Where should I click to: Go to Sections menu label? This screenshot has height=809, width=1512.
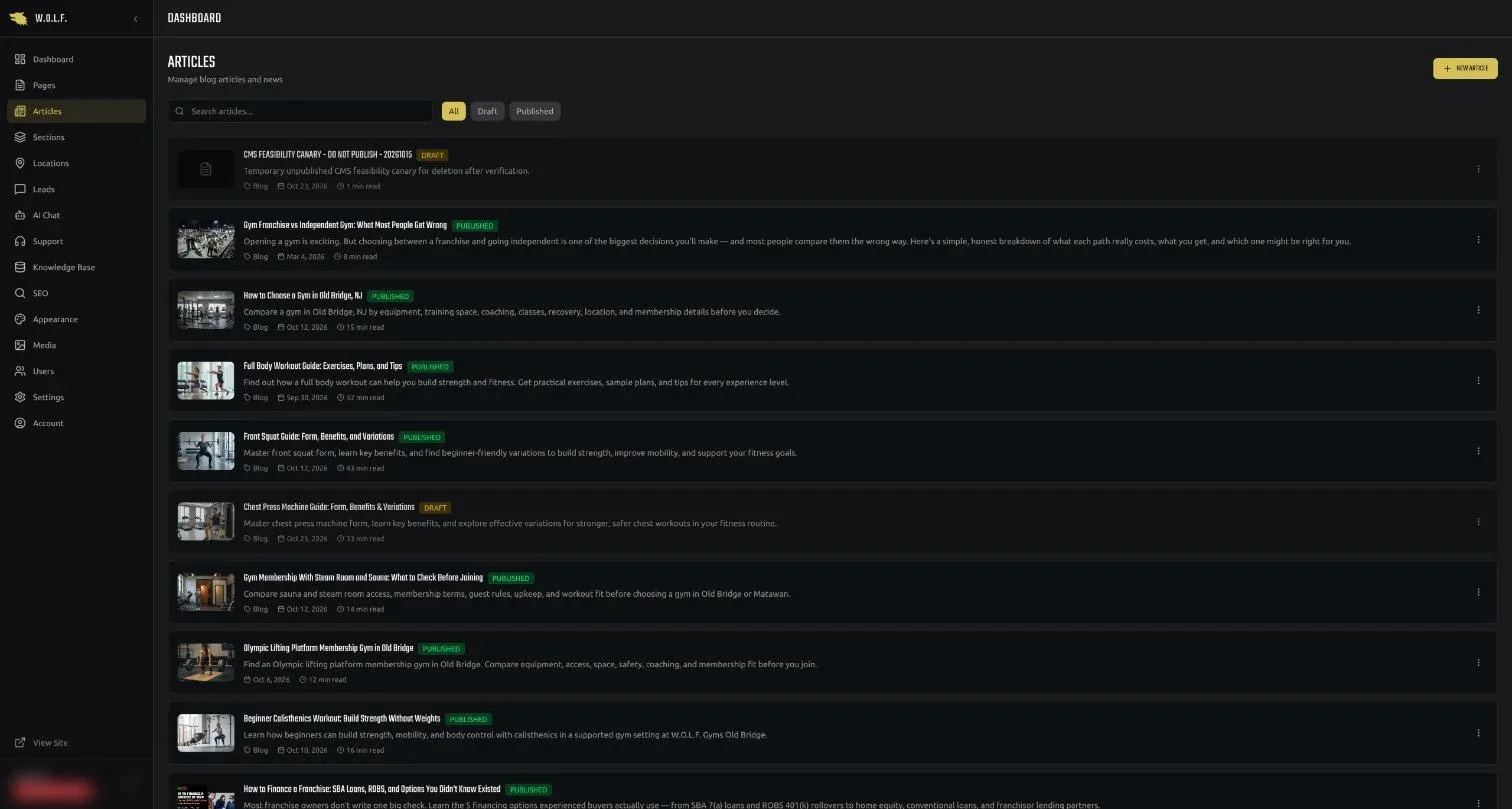pos(48,137)
